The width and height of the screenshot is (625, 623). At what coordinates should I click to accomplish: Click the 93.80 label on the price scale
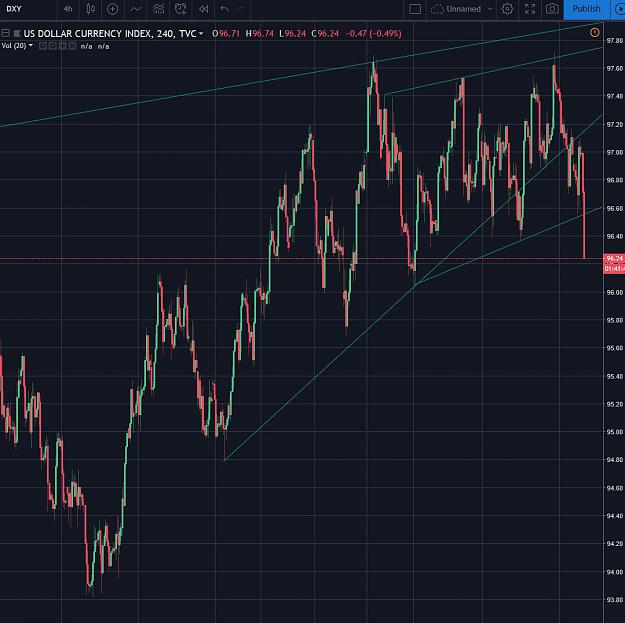pos(614,600)
